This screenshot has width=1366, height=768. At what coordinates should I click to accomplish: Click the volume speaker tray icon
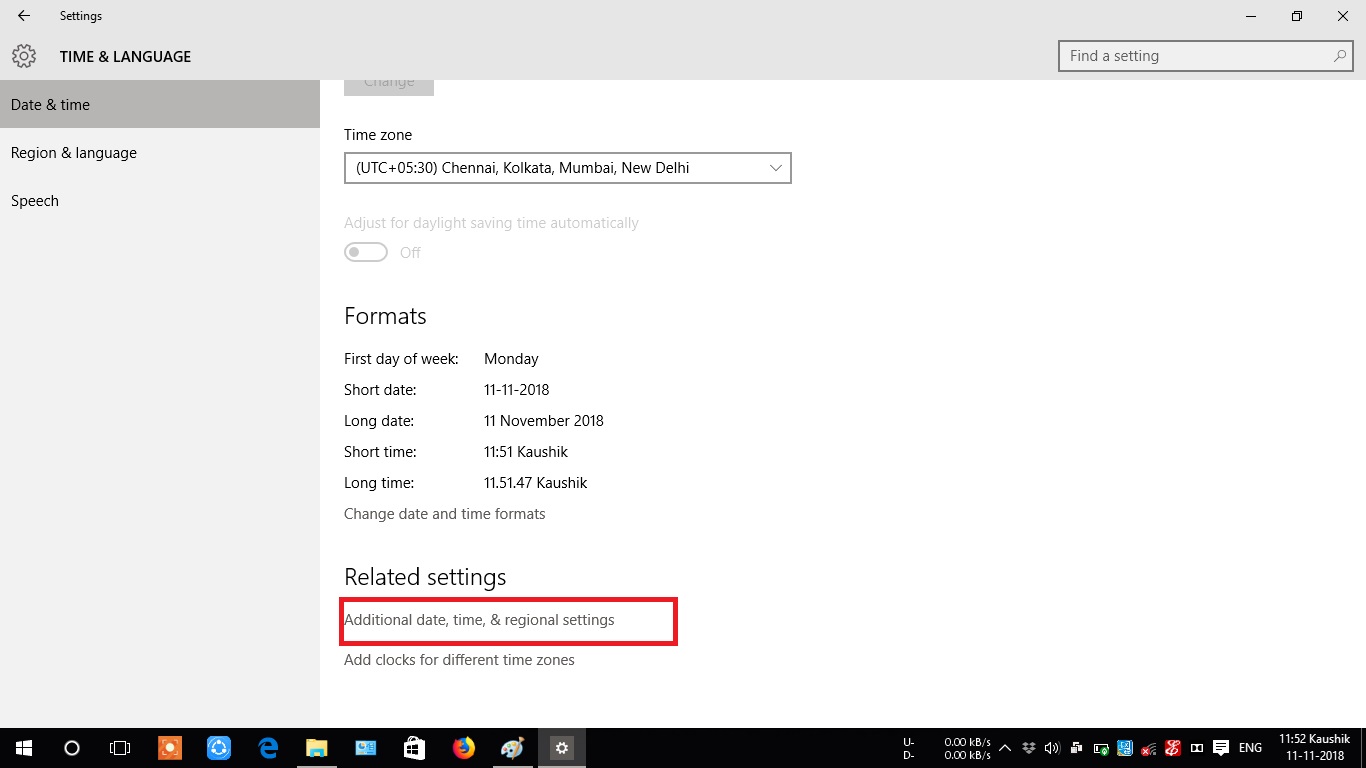pyautogui.click(x=1052, y=748)
